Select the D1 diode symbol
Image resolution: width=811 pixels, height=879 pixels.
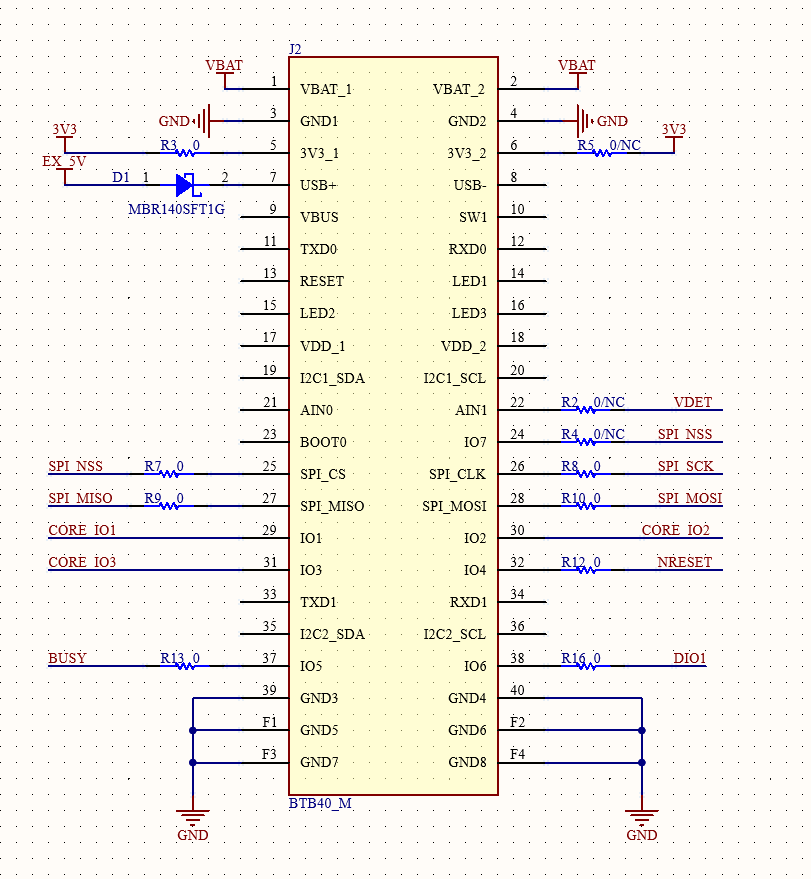click(185, 185)
